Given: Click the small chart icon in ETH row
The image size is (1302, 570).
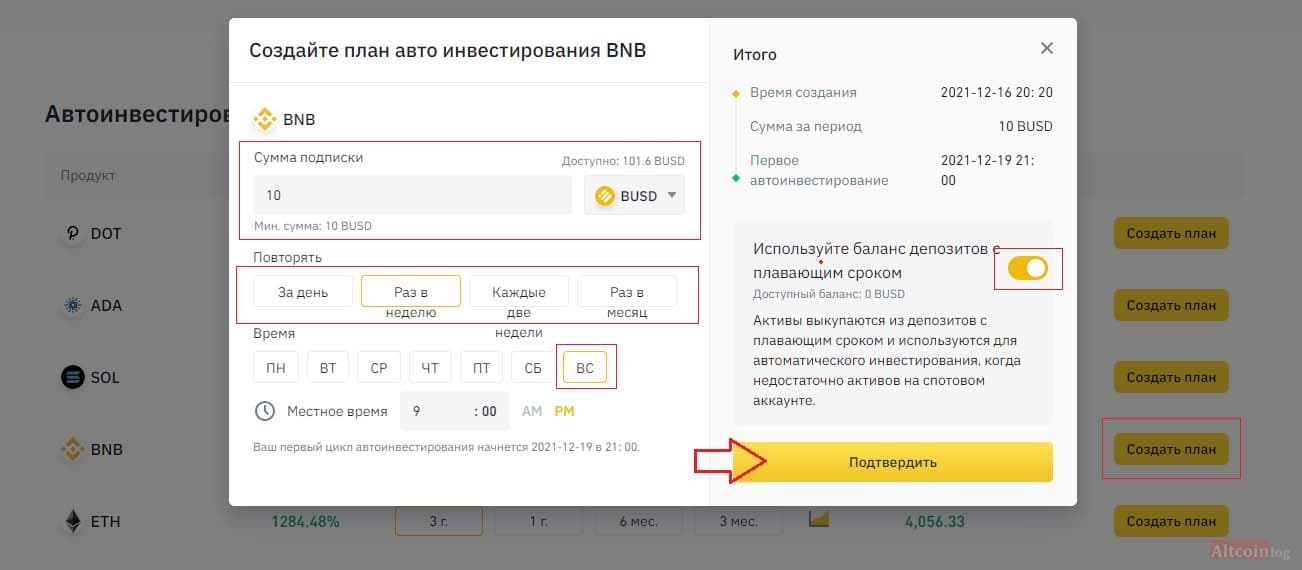Looking at the screenshot, I should pyautogui.click(x=819, y=518).
